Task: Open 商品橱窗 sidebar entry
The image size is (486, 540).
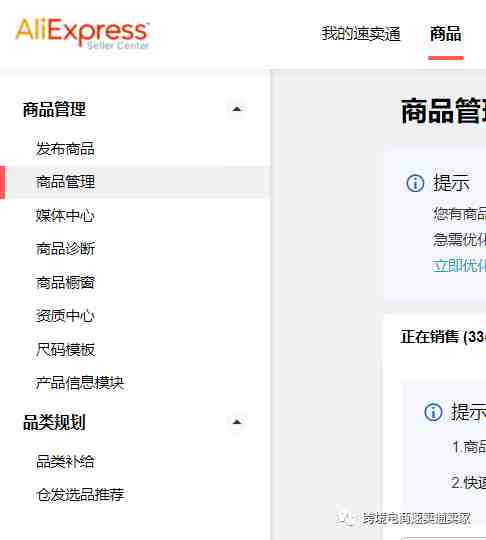Action: [65, 282]
